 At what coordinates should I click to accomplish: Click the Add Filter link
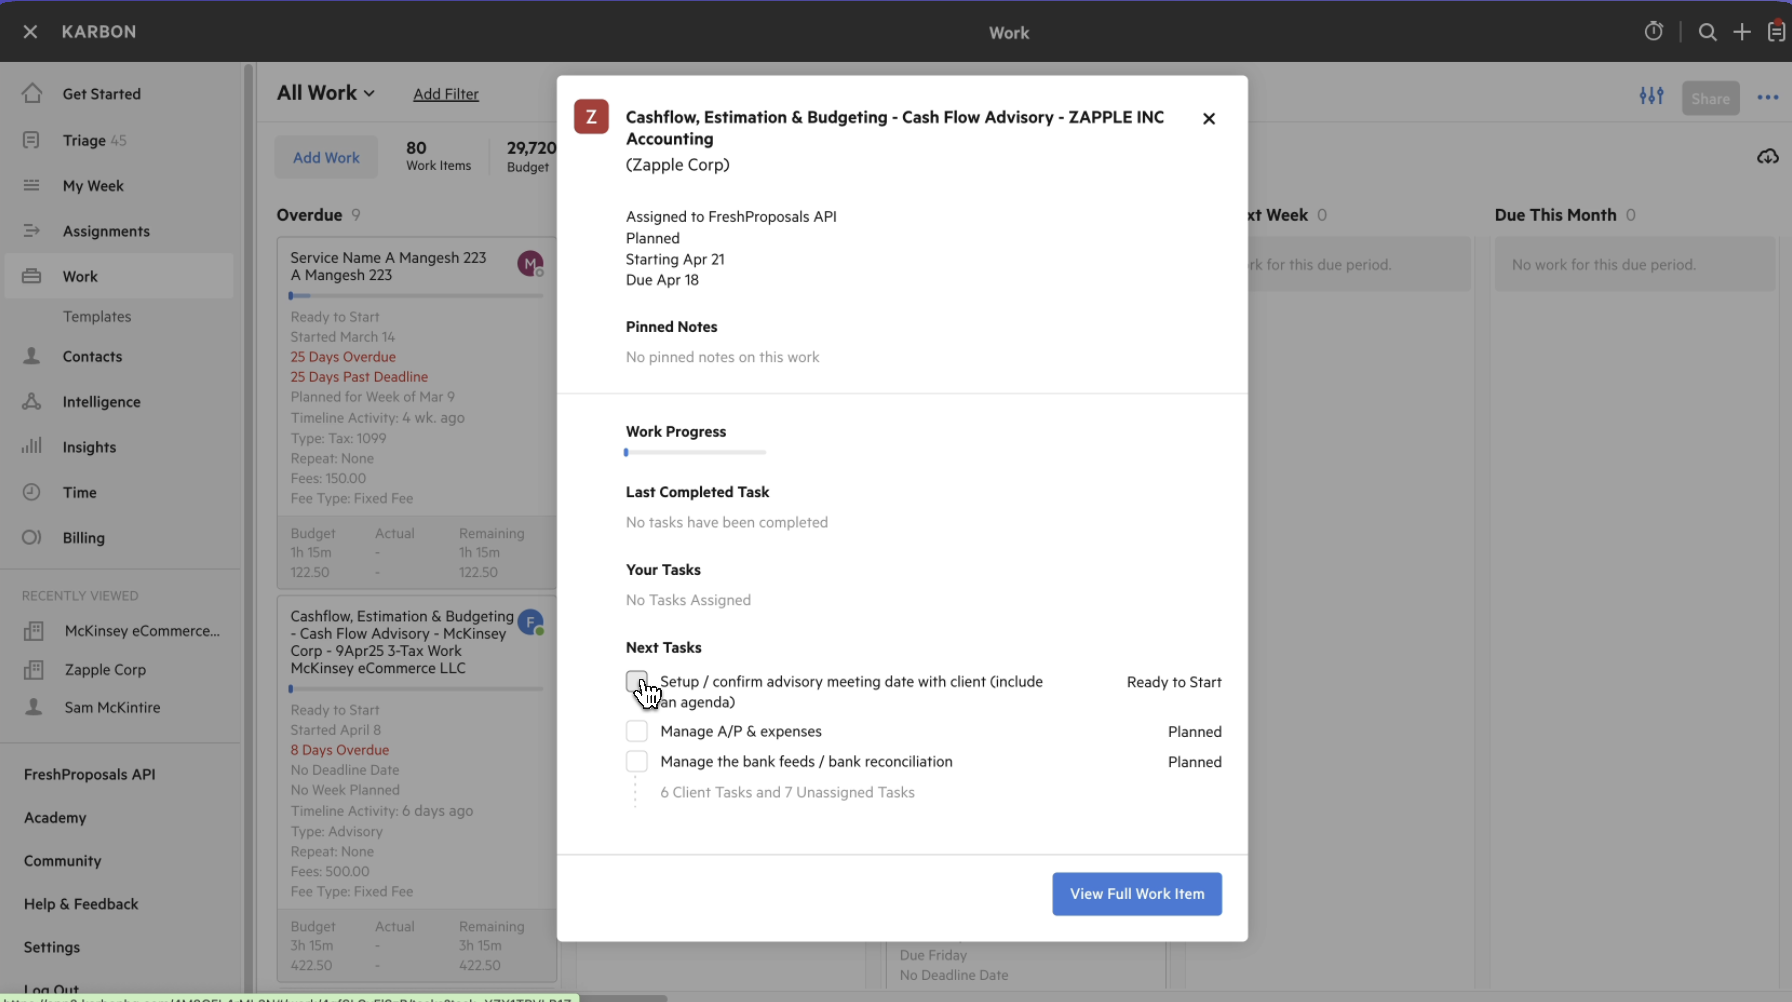pyautogui.click(x=446, y=94)
